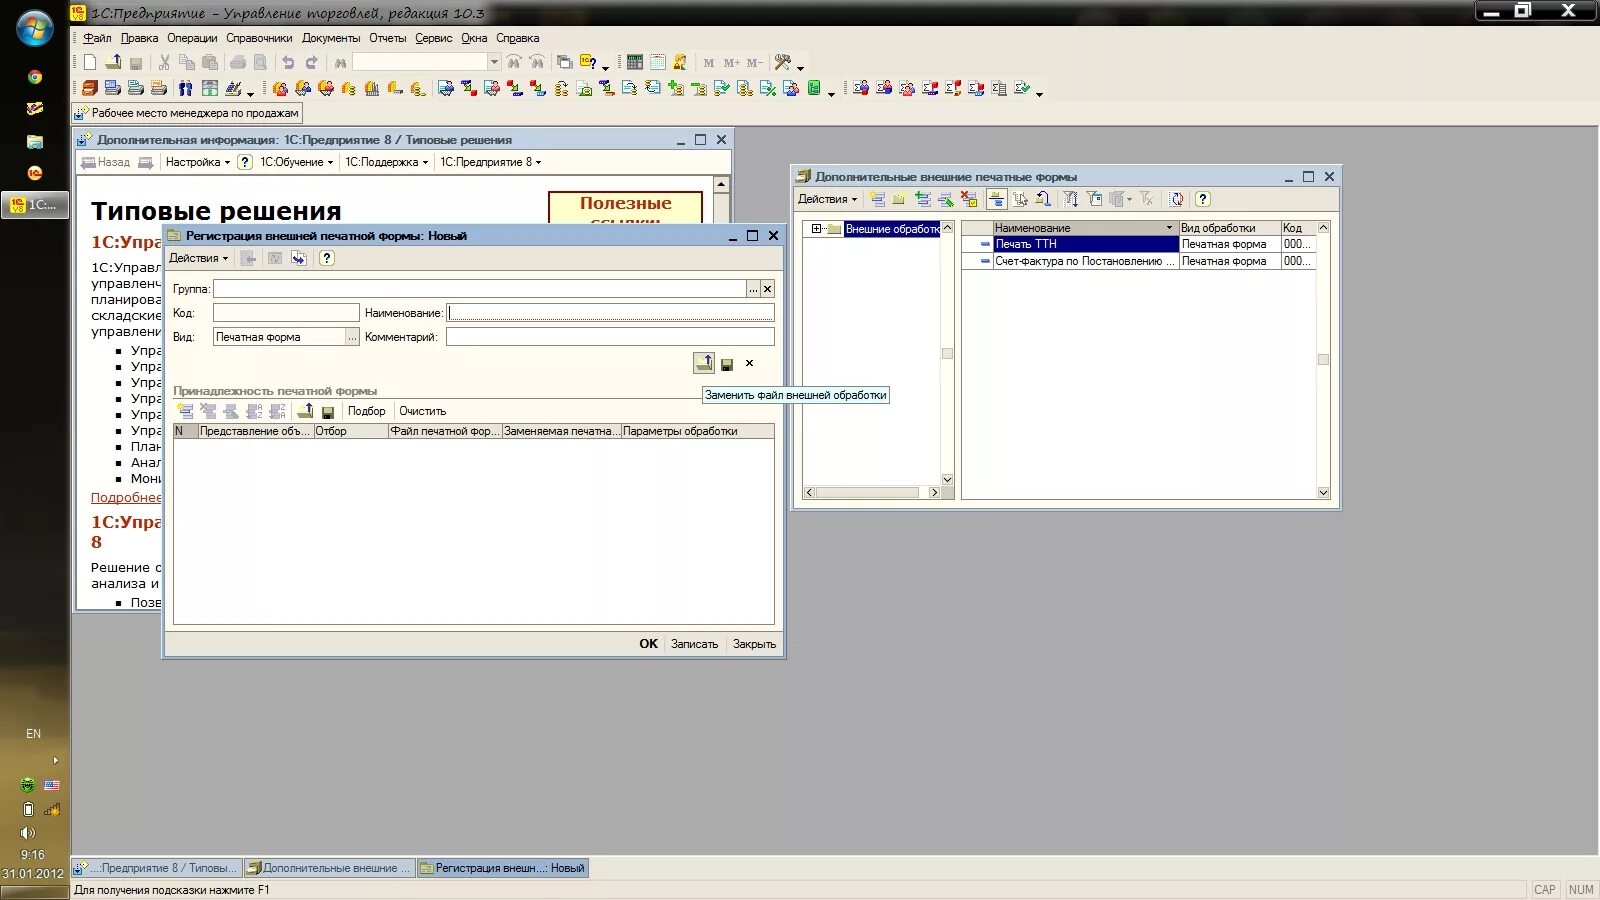Click into the Наименование input field
Image resolution: width=1600 pixels, height=900 pixels.
point(610,313)
